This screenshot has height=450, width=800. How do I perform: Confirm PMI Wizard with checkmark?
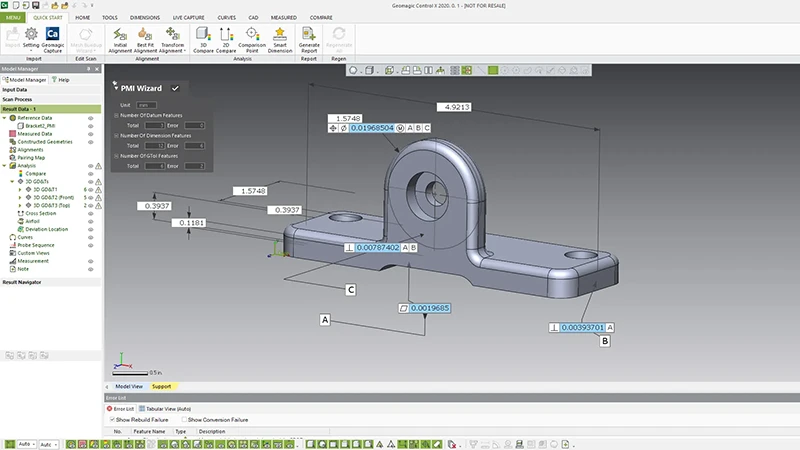point(175,88)
